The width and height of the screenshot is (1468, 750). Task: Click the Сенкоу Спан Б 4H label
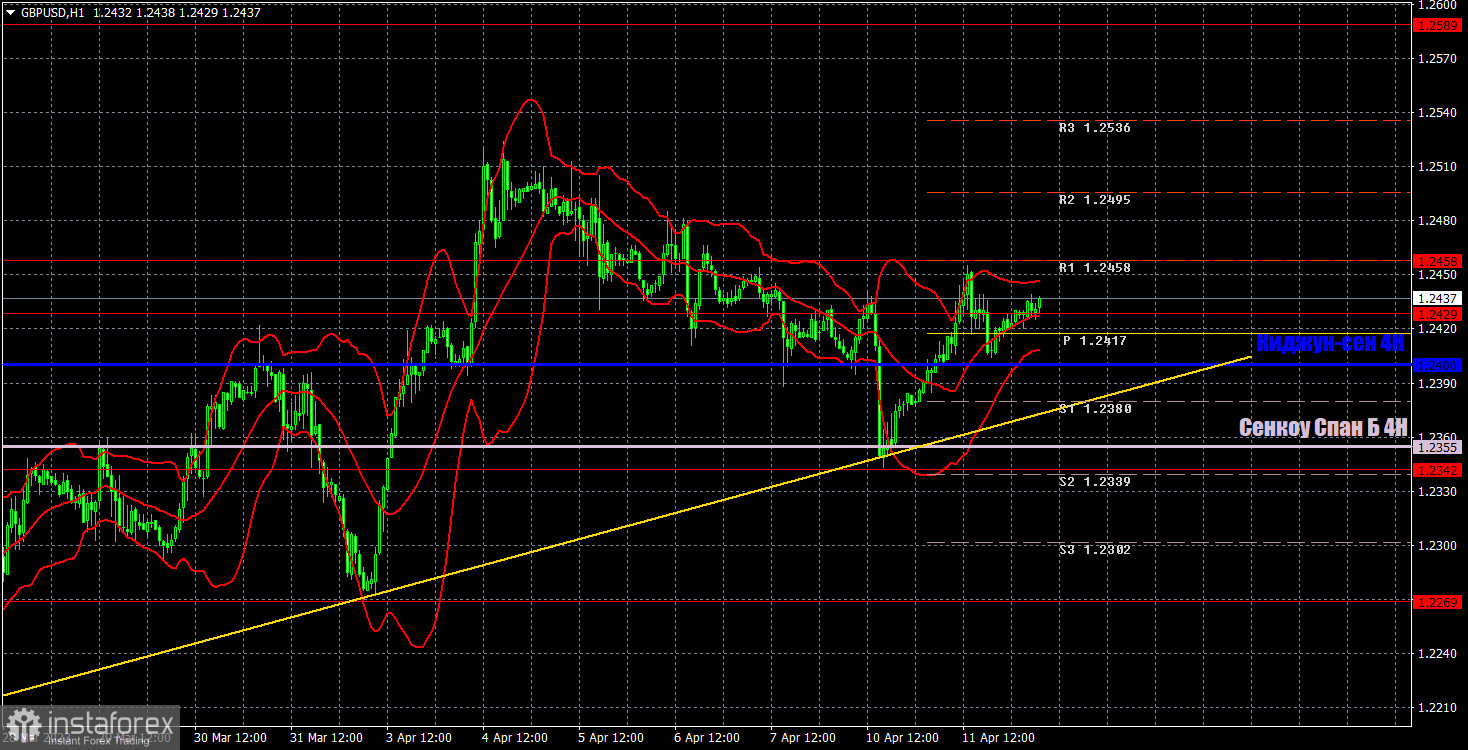1323,427
